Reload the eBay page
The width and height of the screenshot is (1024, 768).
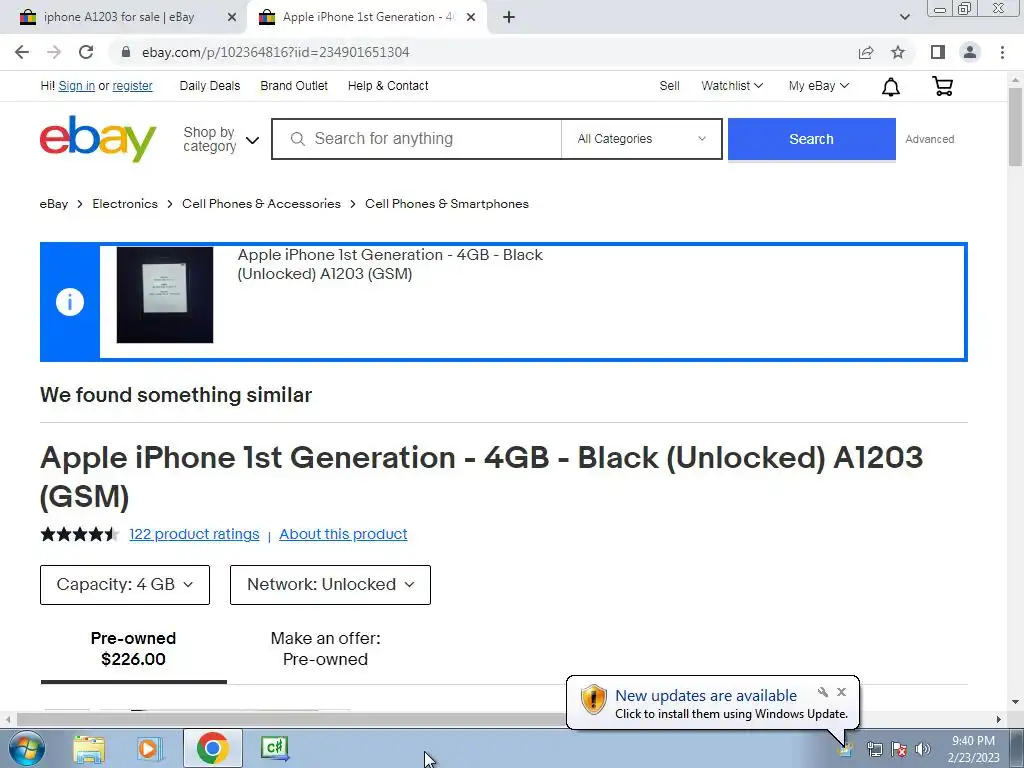pos(86,52)
